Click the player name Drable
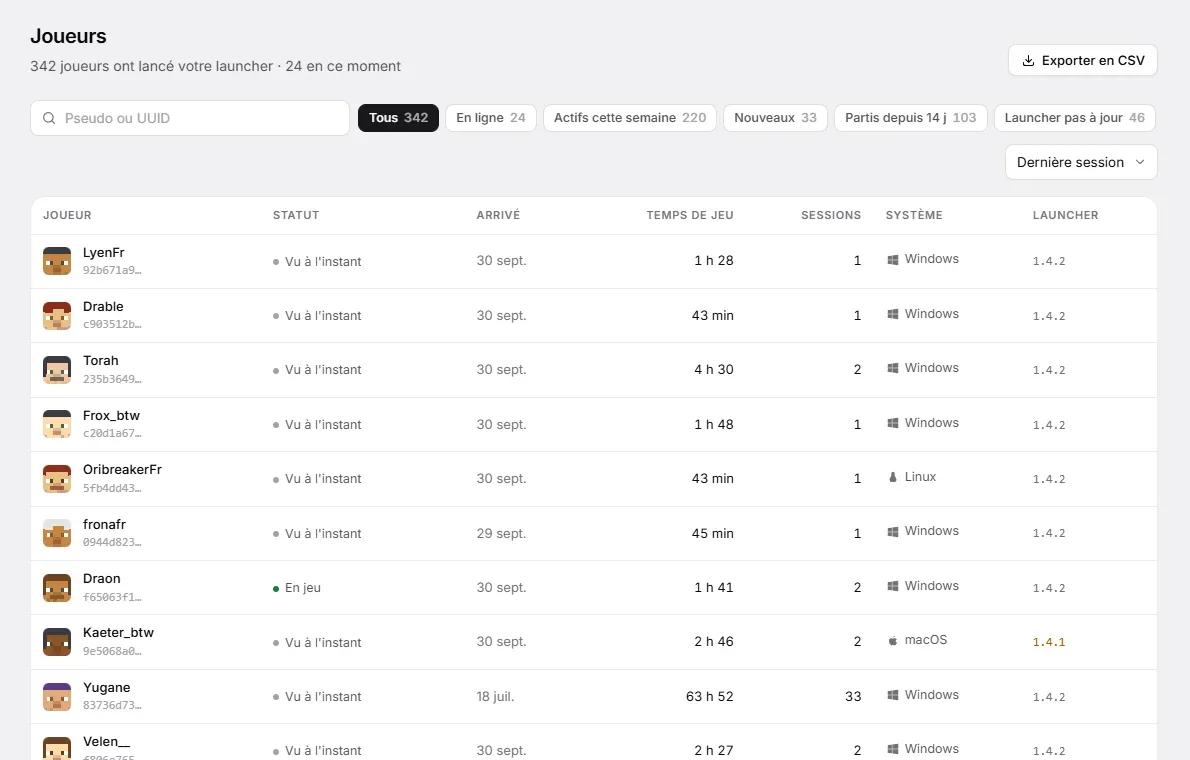Screen dimensions: 1190x760 pos(103,307)
